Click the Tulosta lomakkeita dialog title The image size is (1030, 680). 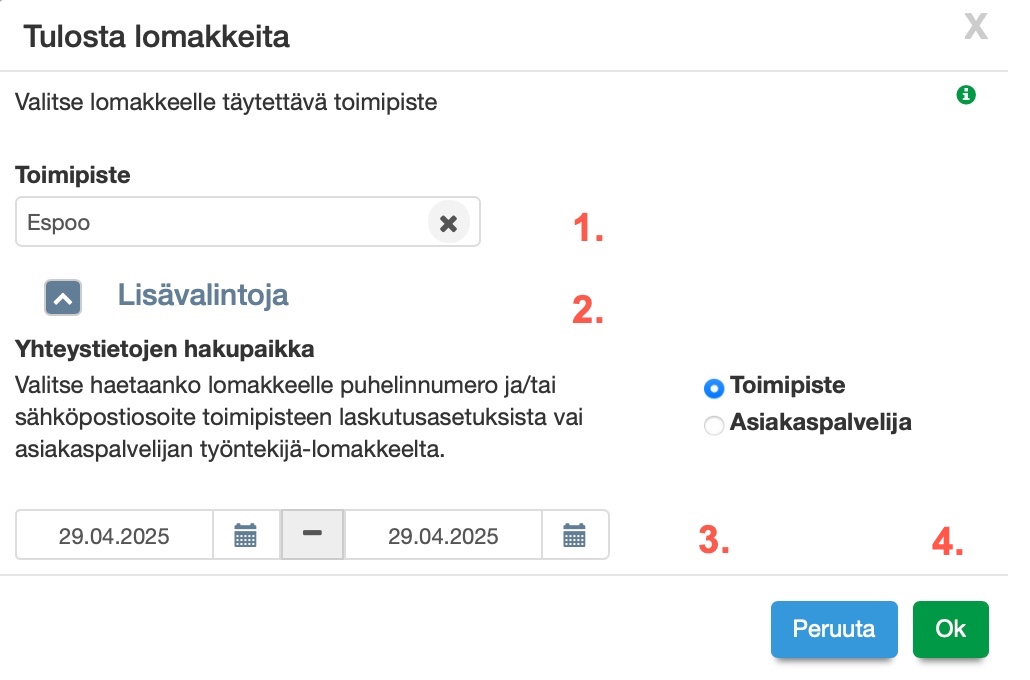[157, 38]
